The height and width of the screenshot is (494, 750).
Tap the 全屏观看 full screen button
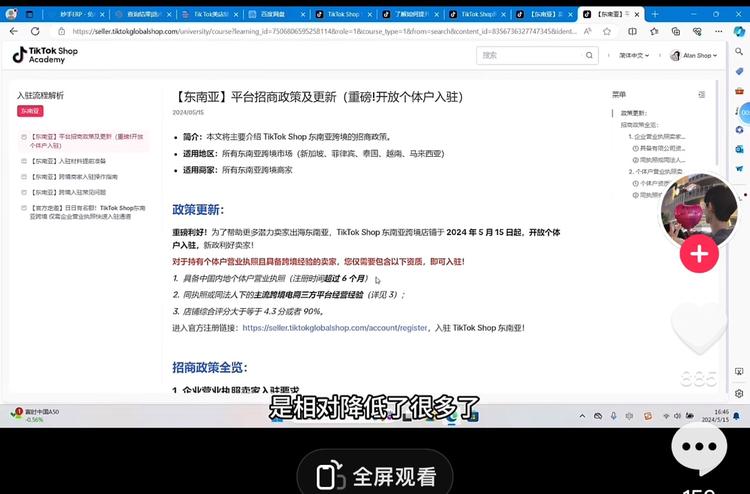click(375, 476)
